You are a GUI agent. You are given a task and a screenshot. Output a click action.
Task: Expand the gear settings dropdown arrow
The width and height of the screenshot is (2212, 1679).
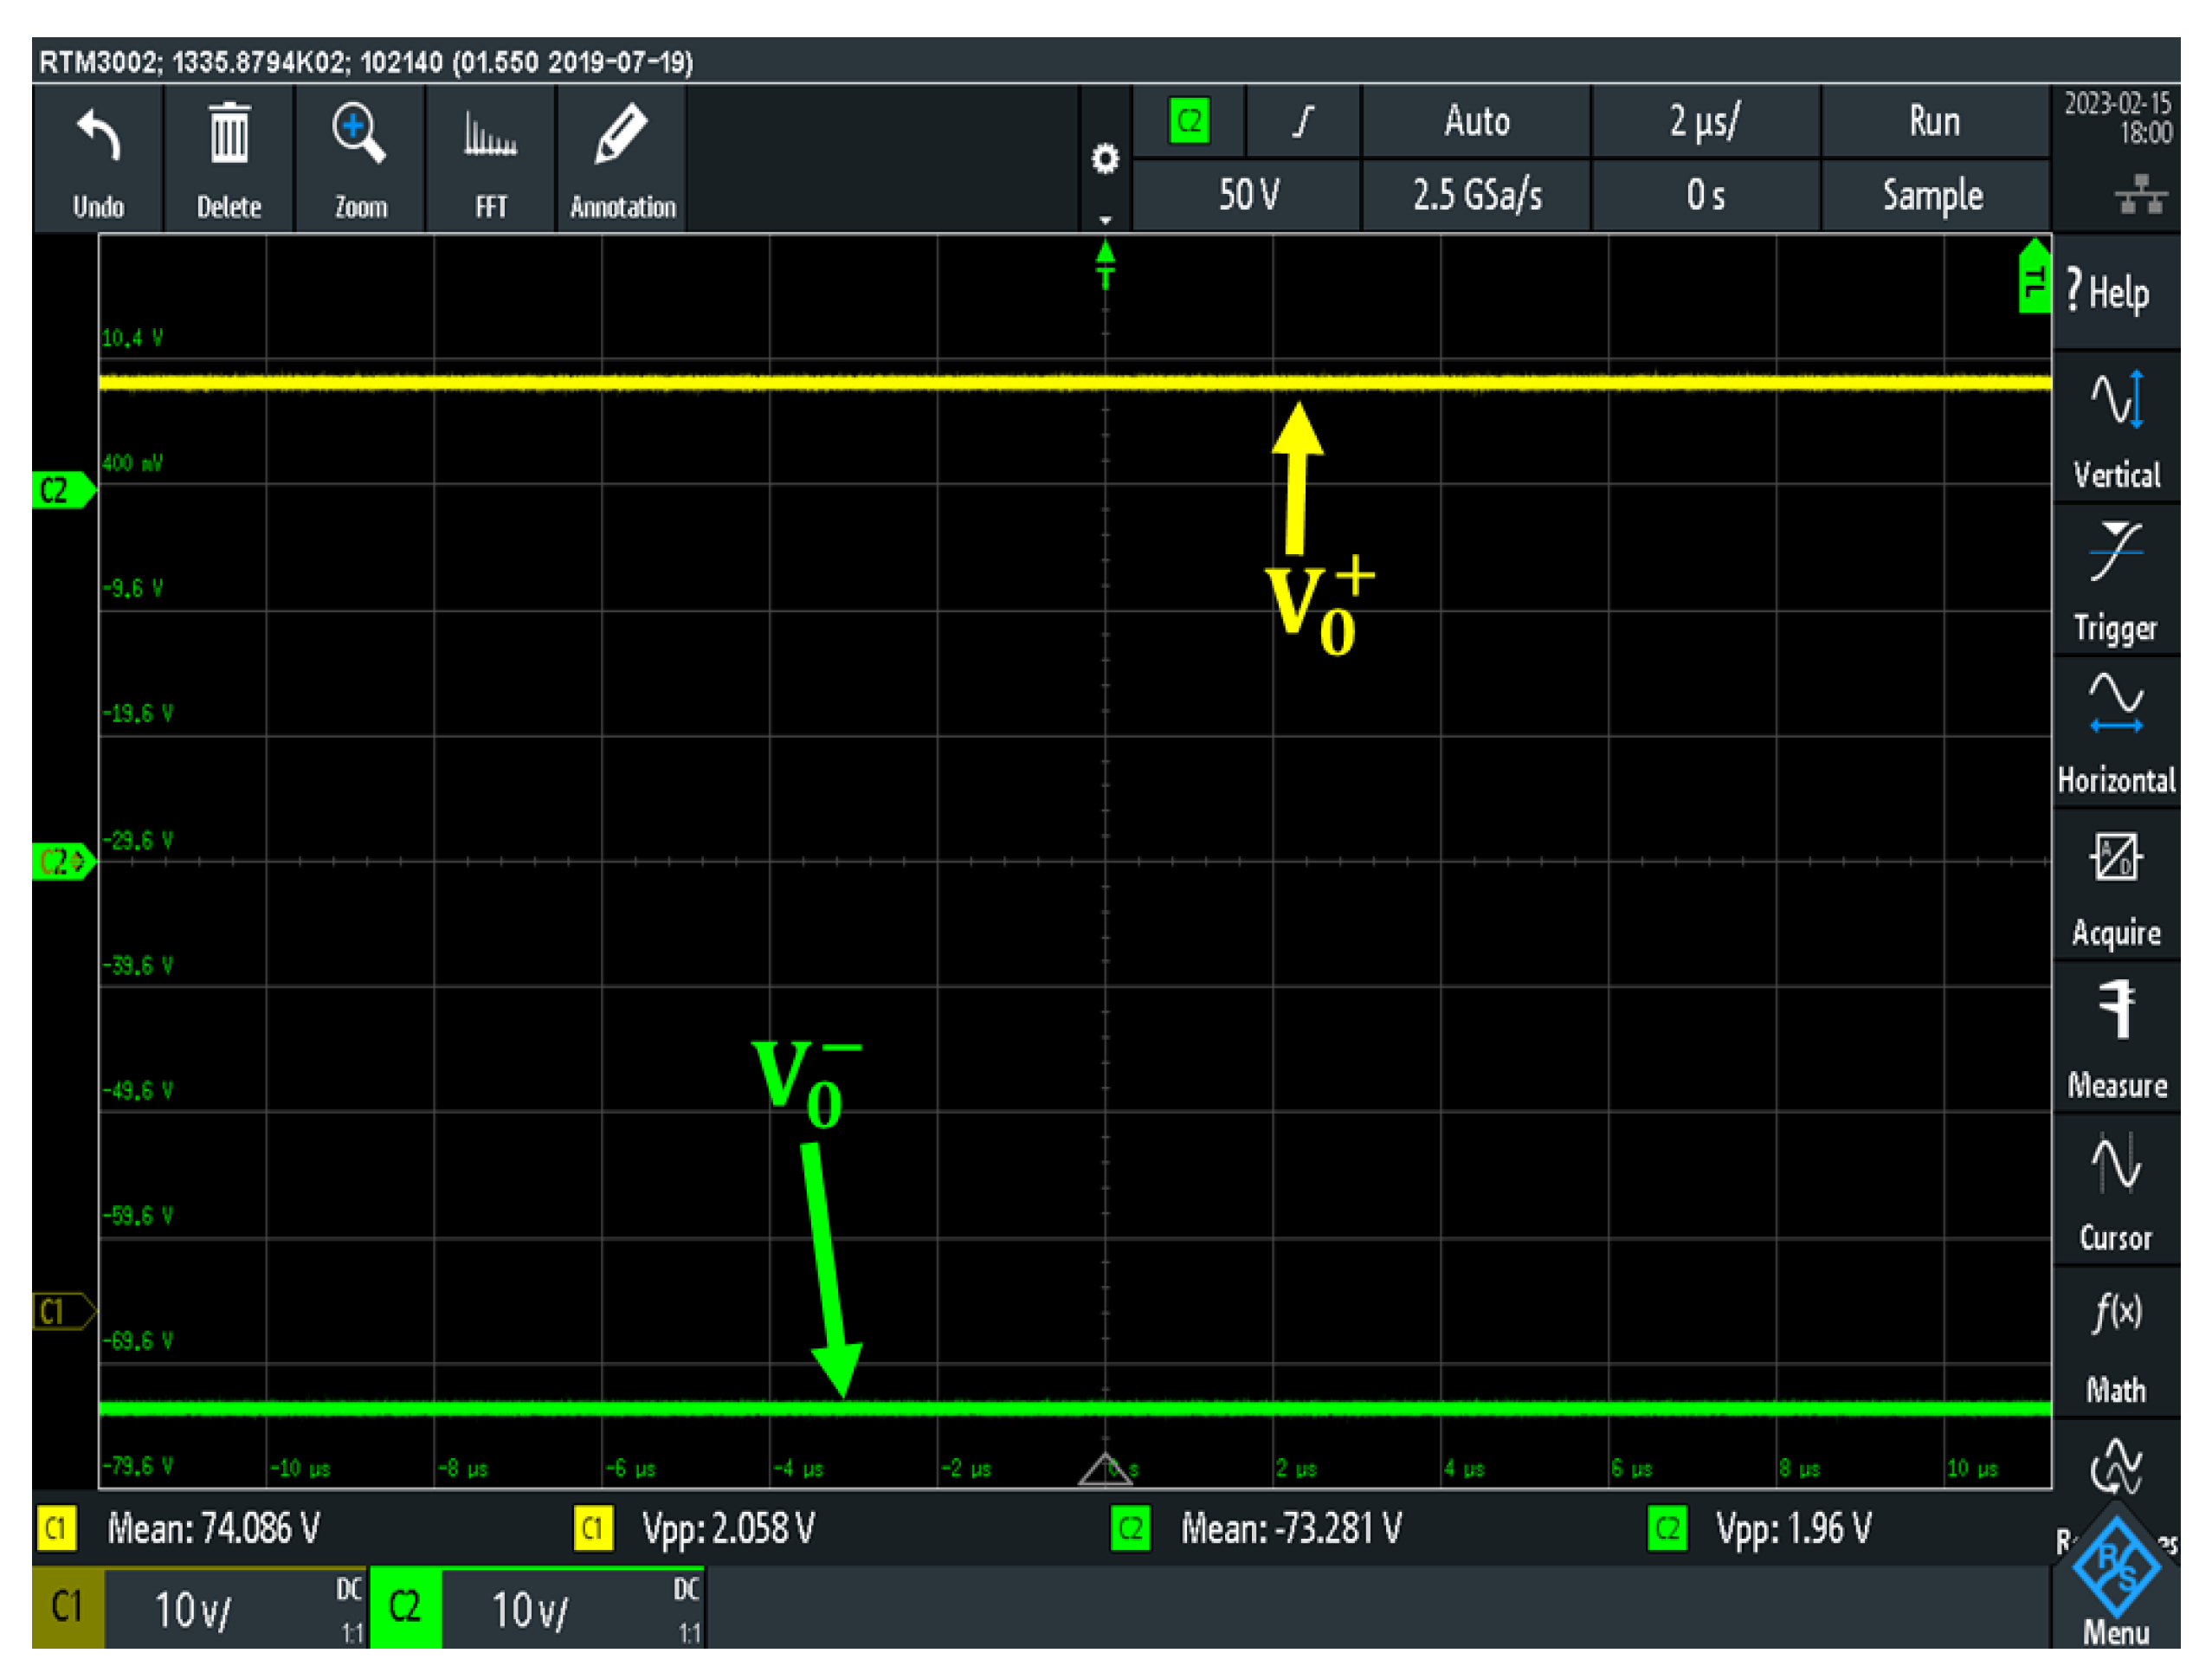coord(1105,219)
